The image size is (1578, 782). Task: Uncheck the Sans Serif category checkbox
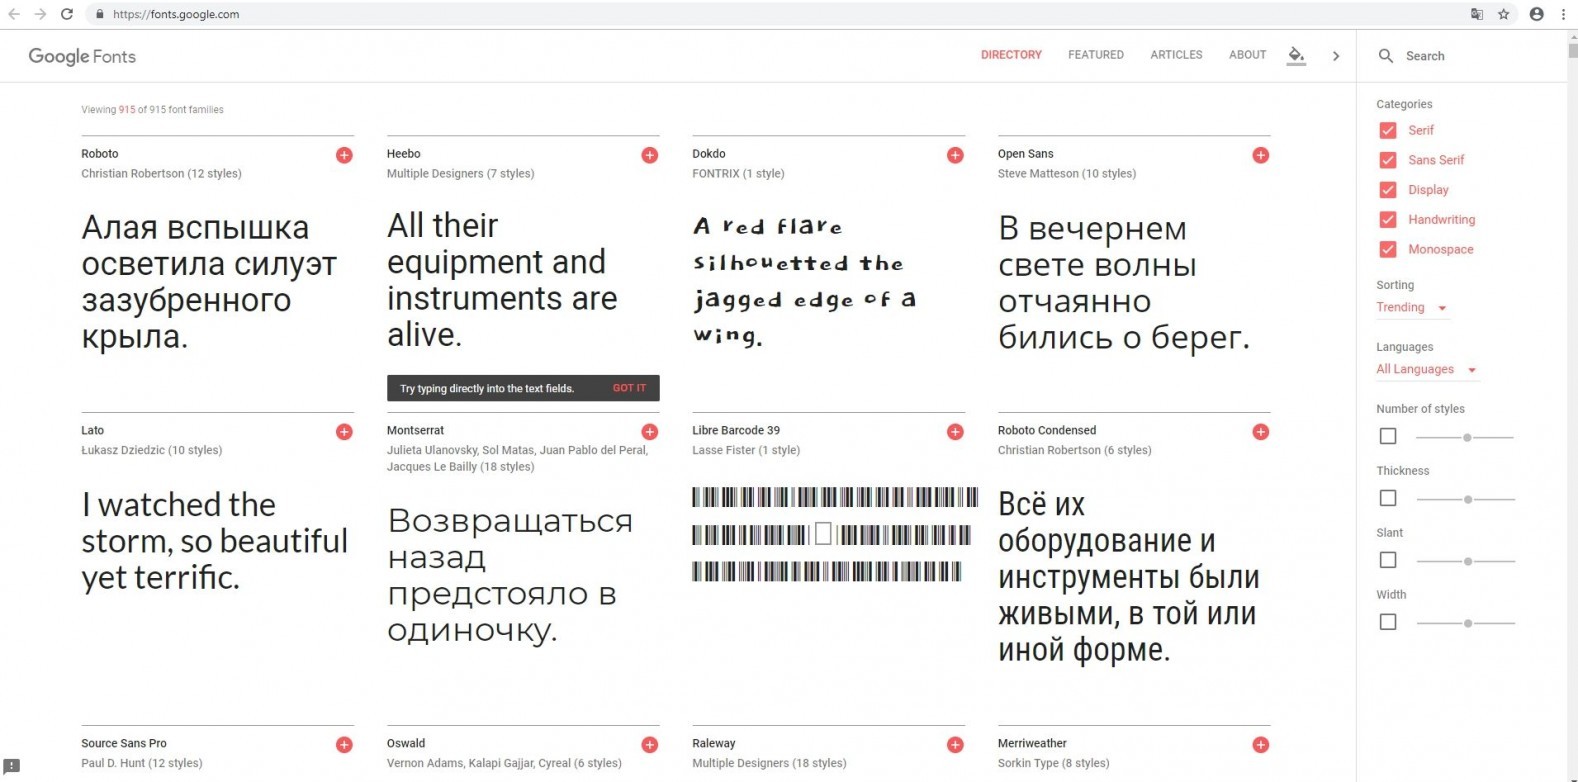click(1388, 160)
